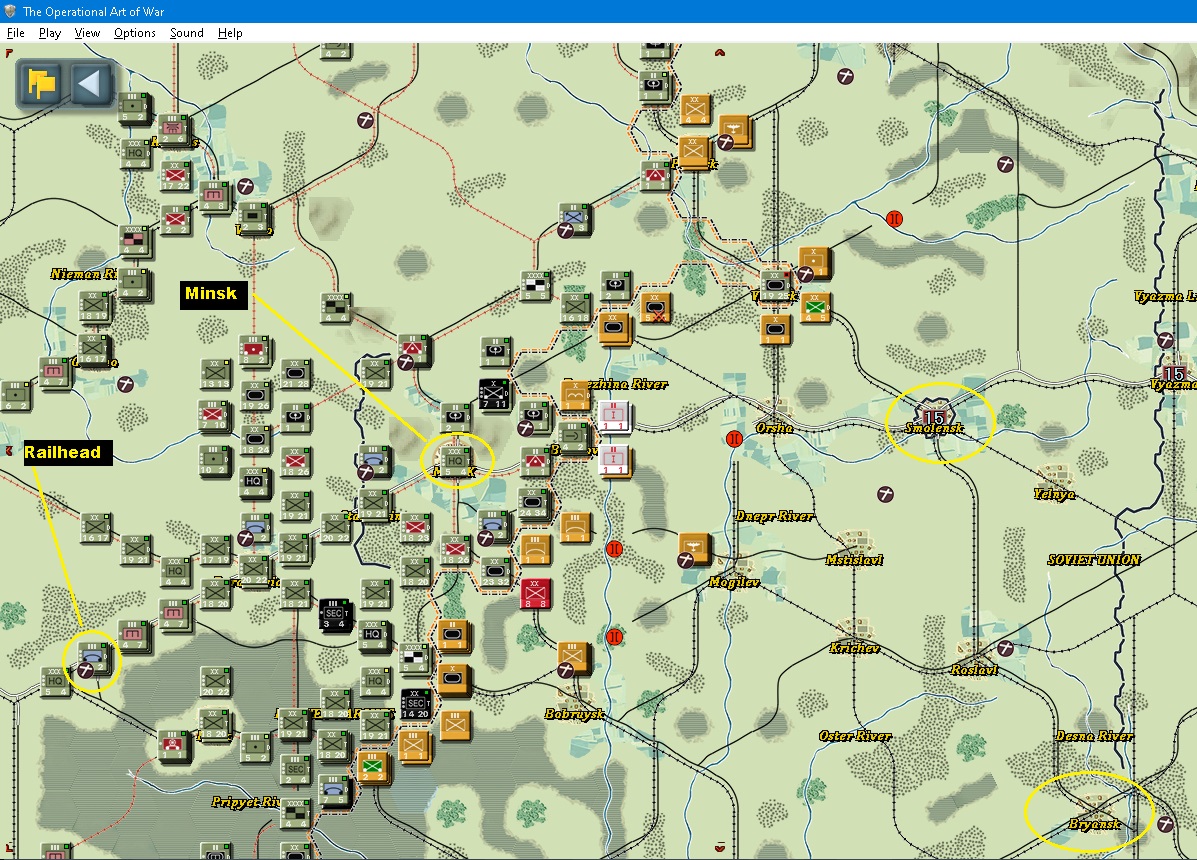Select the blue crossed unit with supply icon
Image resolution: width=1197 pixels, height=860 pixels.
[573, 220]
